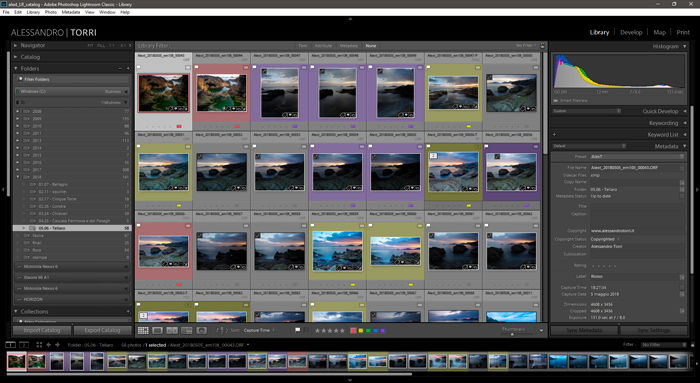Click action icon beside Copy Name field

682,182
